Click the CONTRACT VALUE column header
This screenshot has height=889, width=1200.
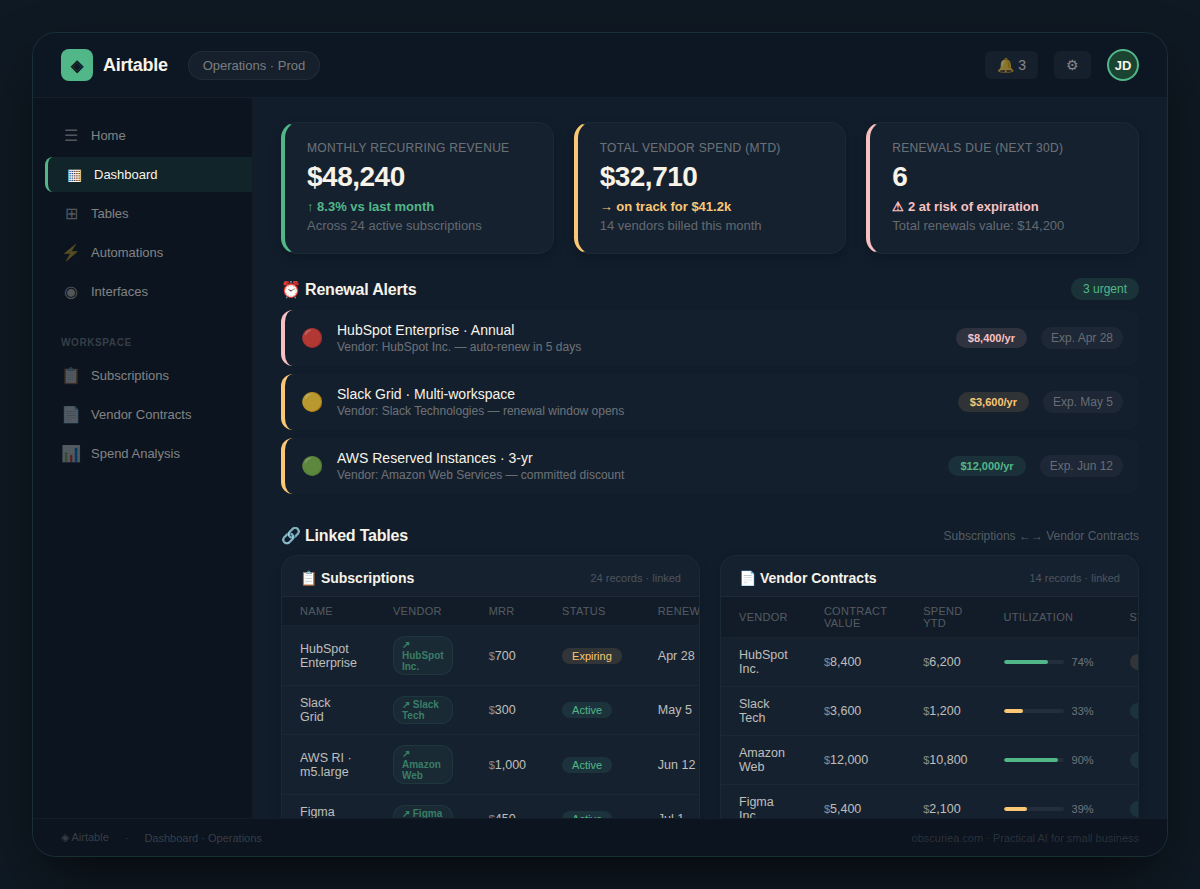coord(855,617)
